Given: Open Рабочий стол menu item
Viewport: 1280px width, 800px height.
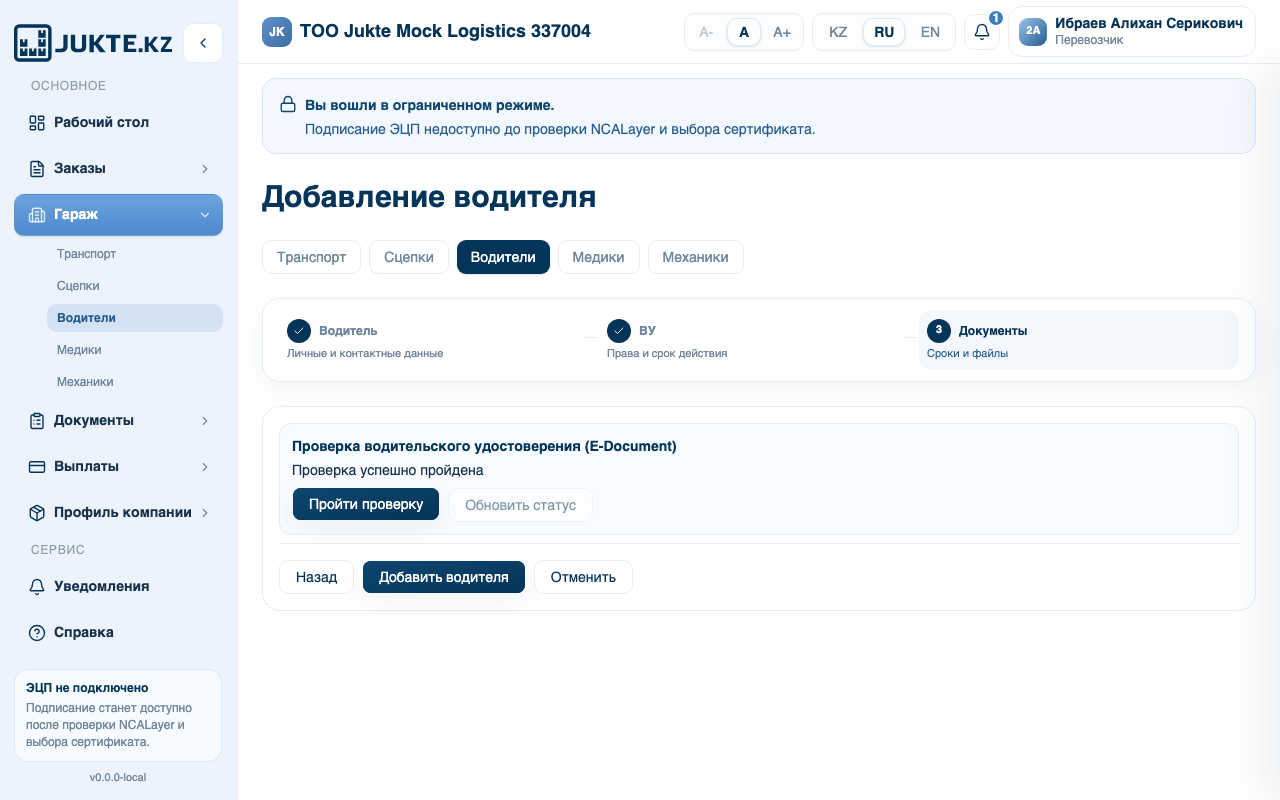Looking at the screenshot, I should click(118, 123).
